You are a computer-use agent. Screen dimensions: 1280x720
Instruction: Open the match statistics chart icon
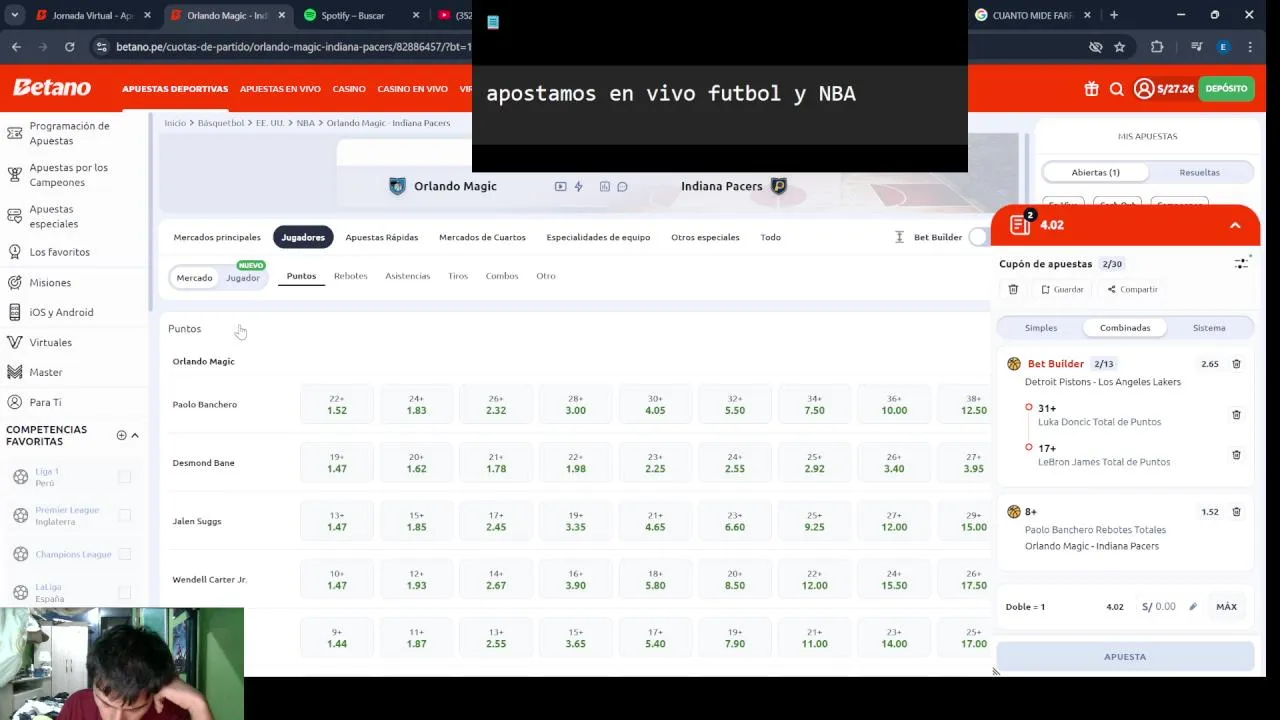(x=605, y=186)
